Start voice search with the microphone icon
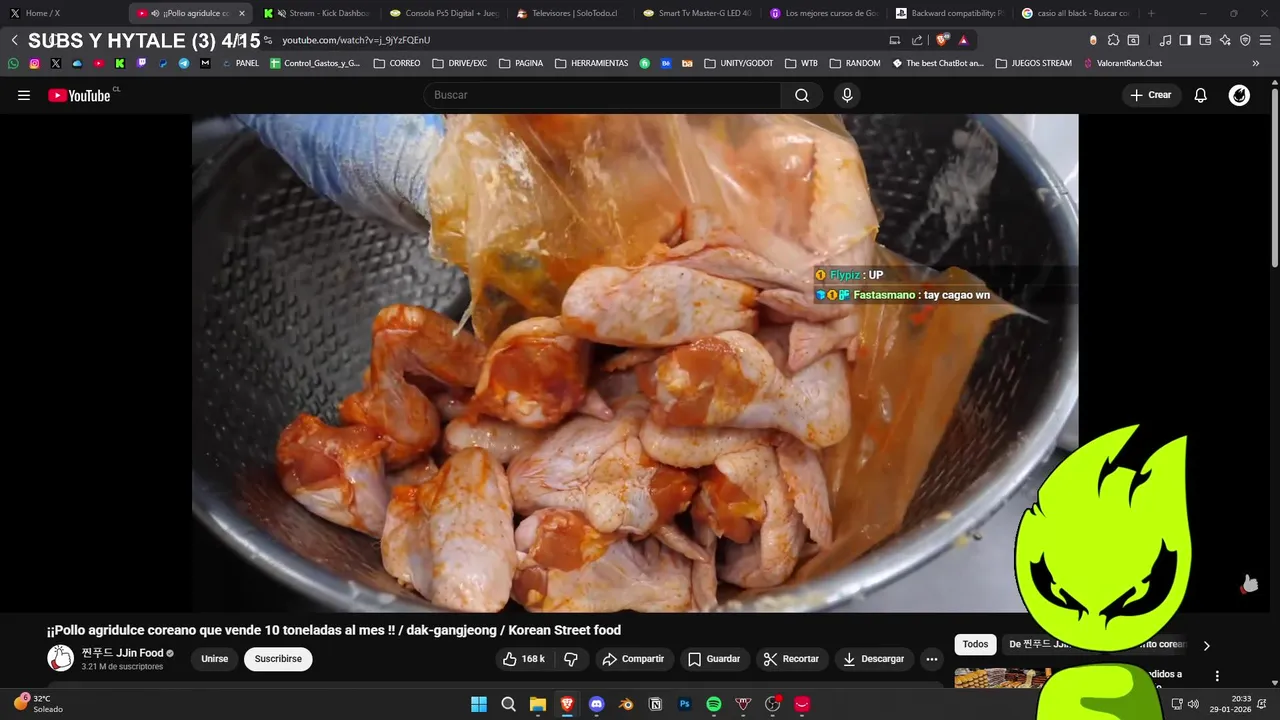The width and height of the screenshot is (1280, 720). coord(847,95)
